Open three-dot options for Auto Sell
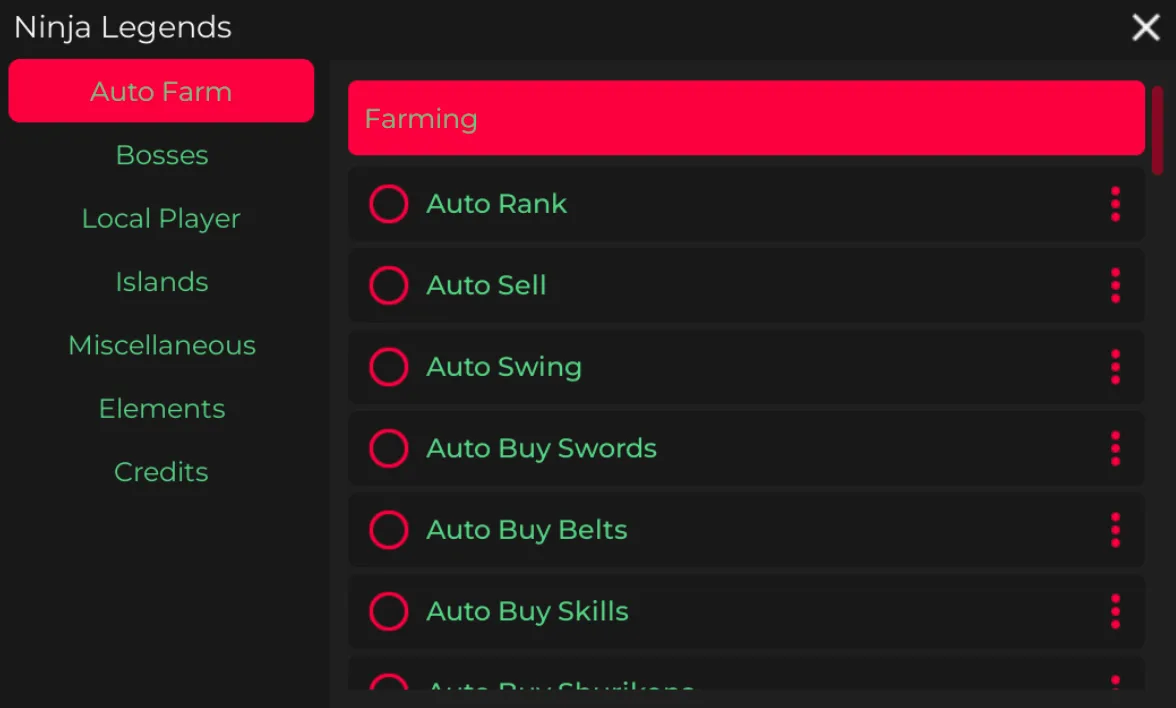The width and height of the screenshot is (1176, 708). pyautogui.click(x=1115, y=286)
